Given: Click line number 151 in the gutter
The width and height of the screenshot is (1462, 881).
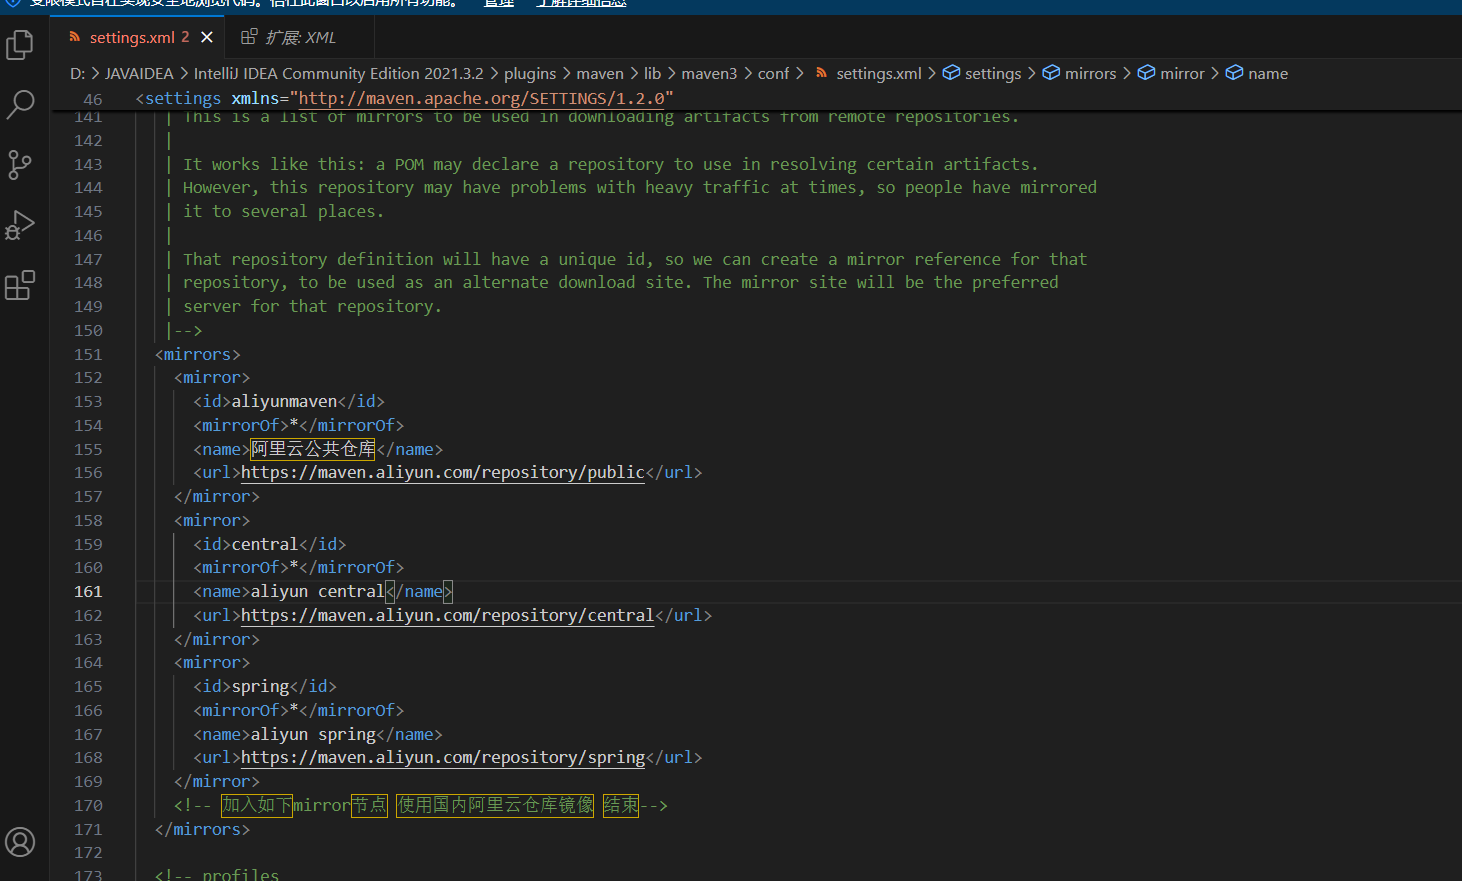Looking at the screenshot, I should coord(88,354).
